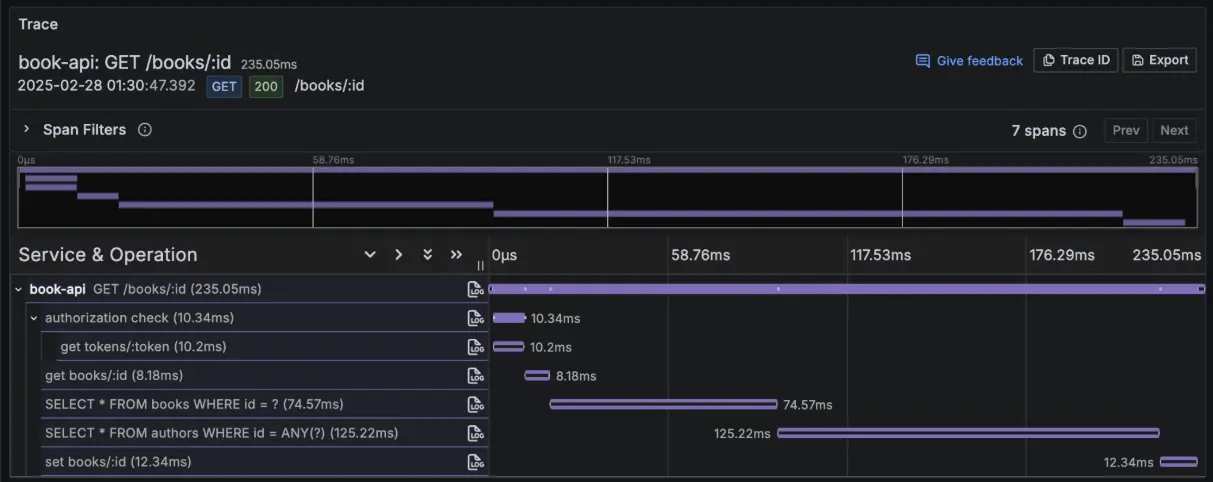
Task: Expand all spans with double-right chevron
Action: click(457, 255)
